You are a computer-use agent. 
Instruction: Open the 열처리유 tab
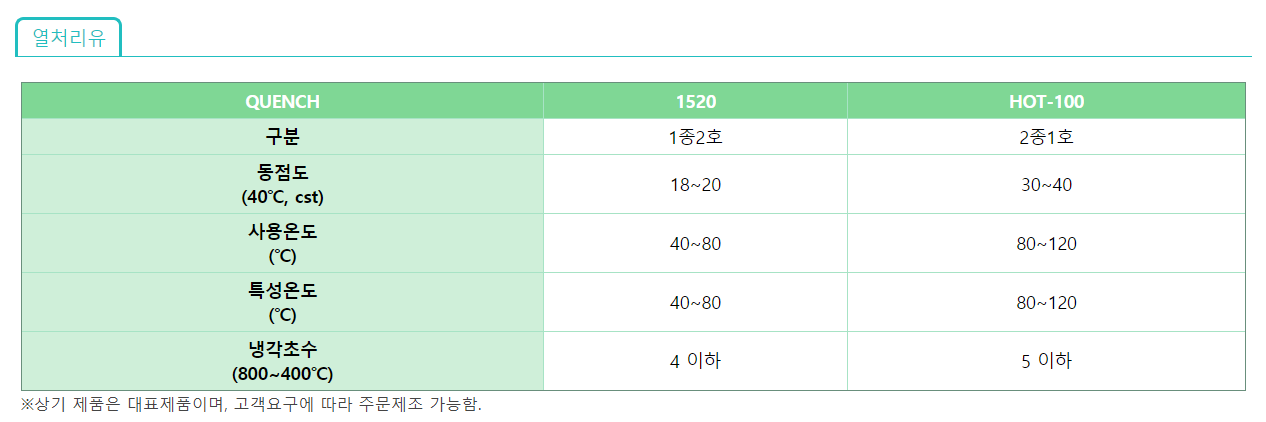(68, 38)
